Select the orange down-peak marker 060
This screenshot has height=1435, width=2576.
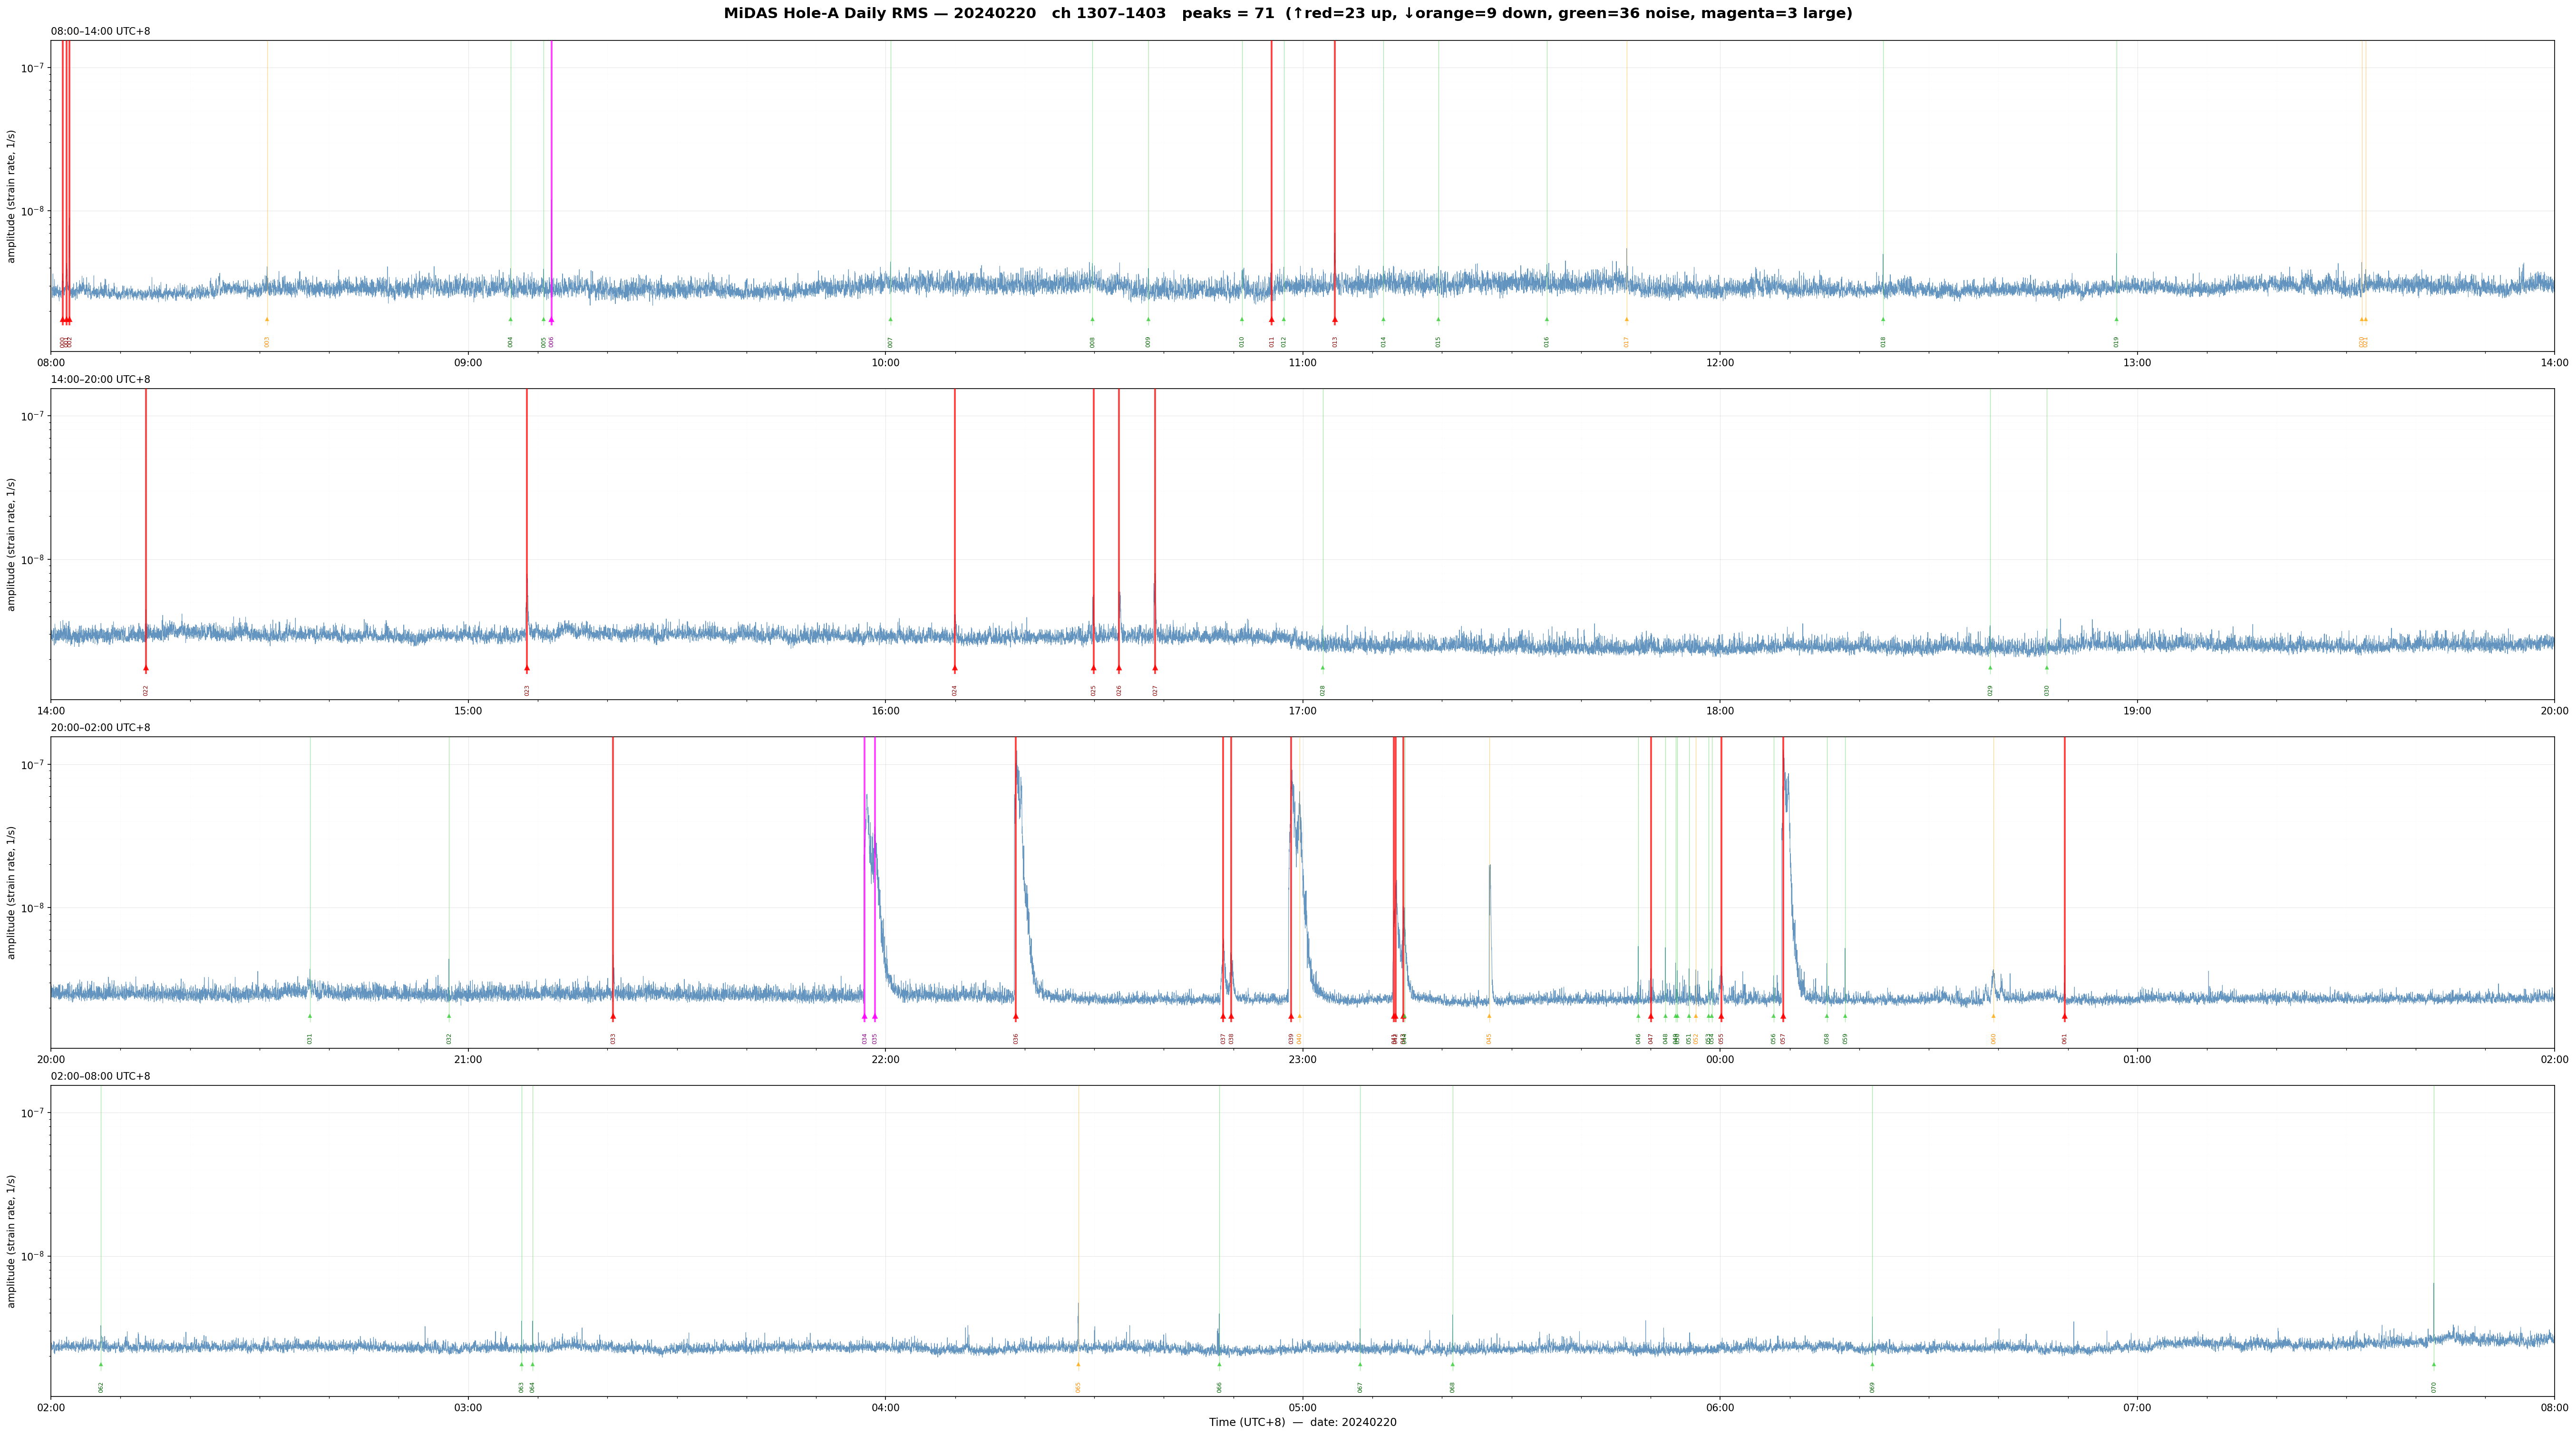click(x=1993, y=1016)
